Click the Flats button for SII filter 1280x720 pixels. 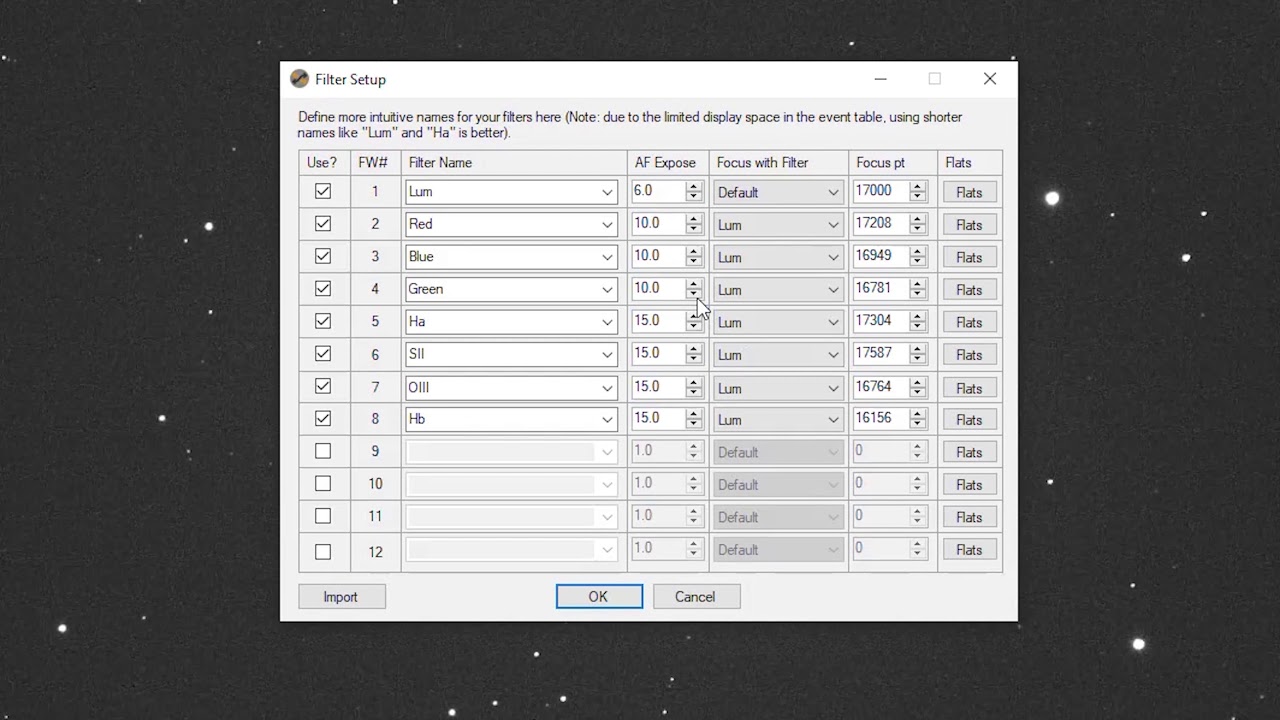969,355
